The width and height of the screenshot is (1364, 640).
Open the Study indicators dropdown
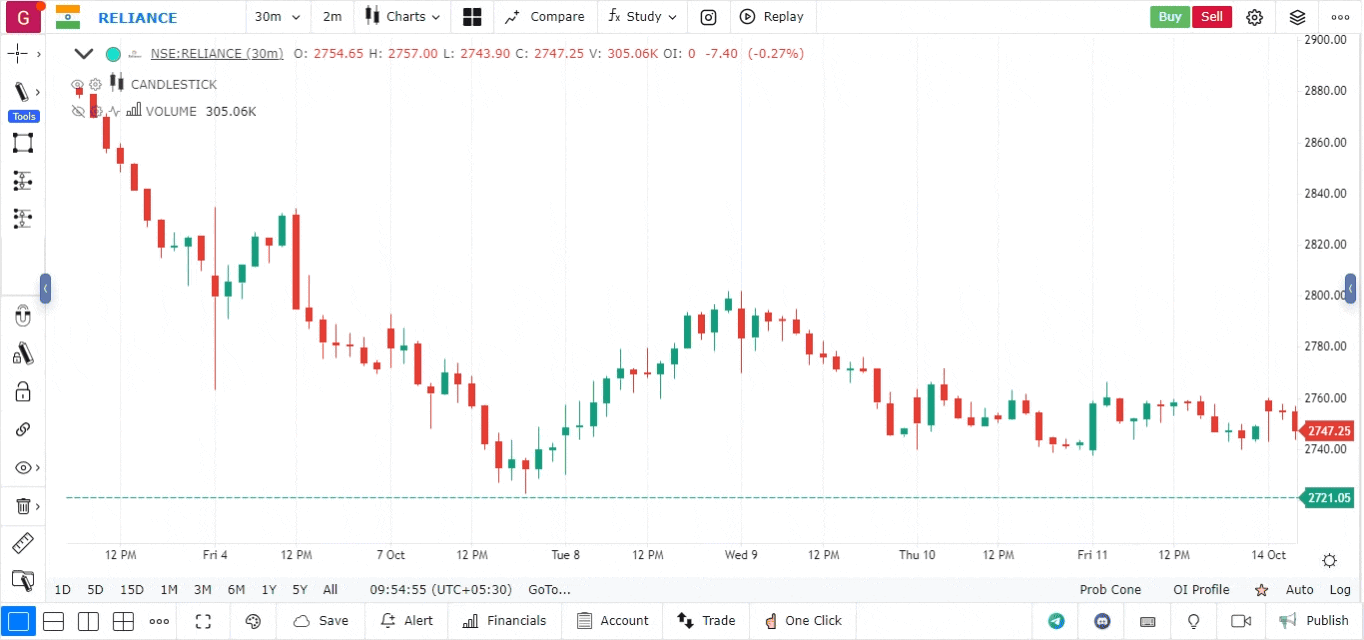[642, 17]
